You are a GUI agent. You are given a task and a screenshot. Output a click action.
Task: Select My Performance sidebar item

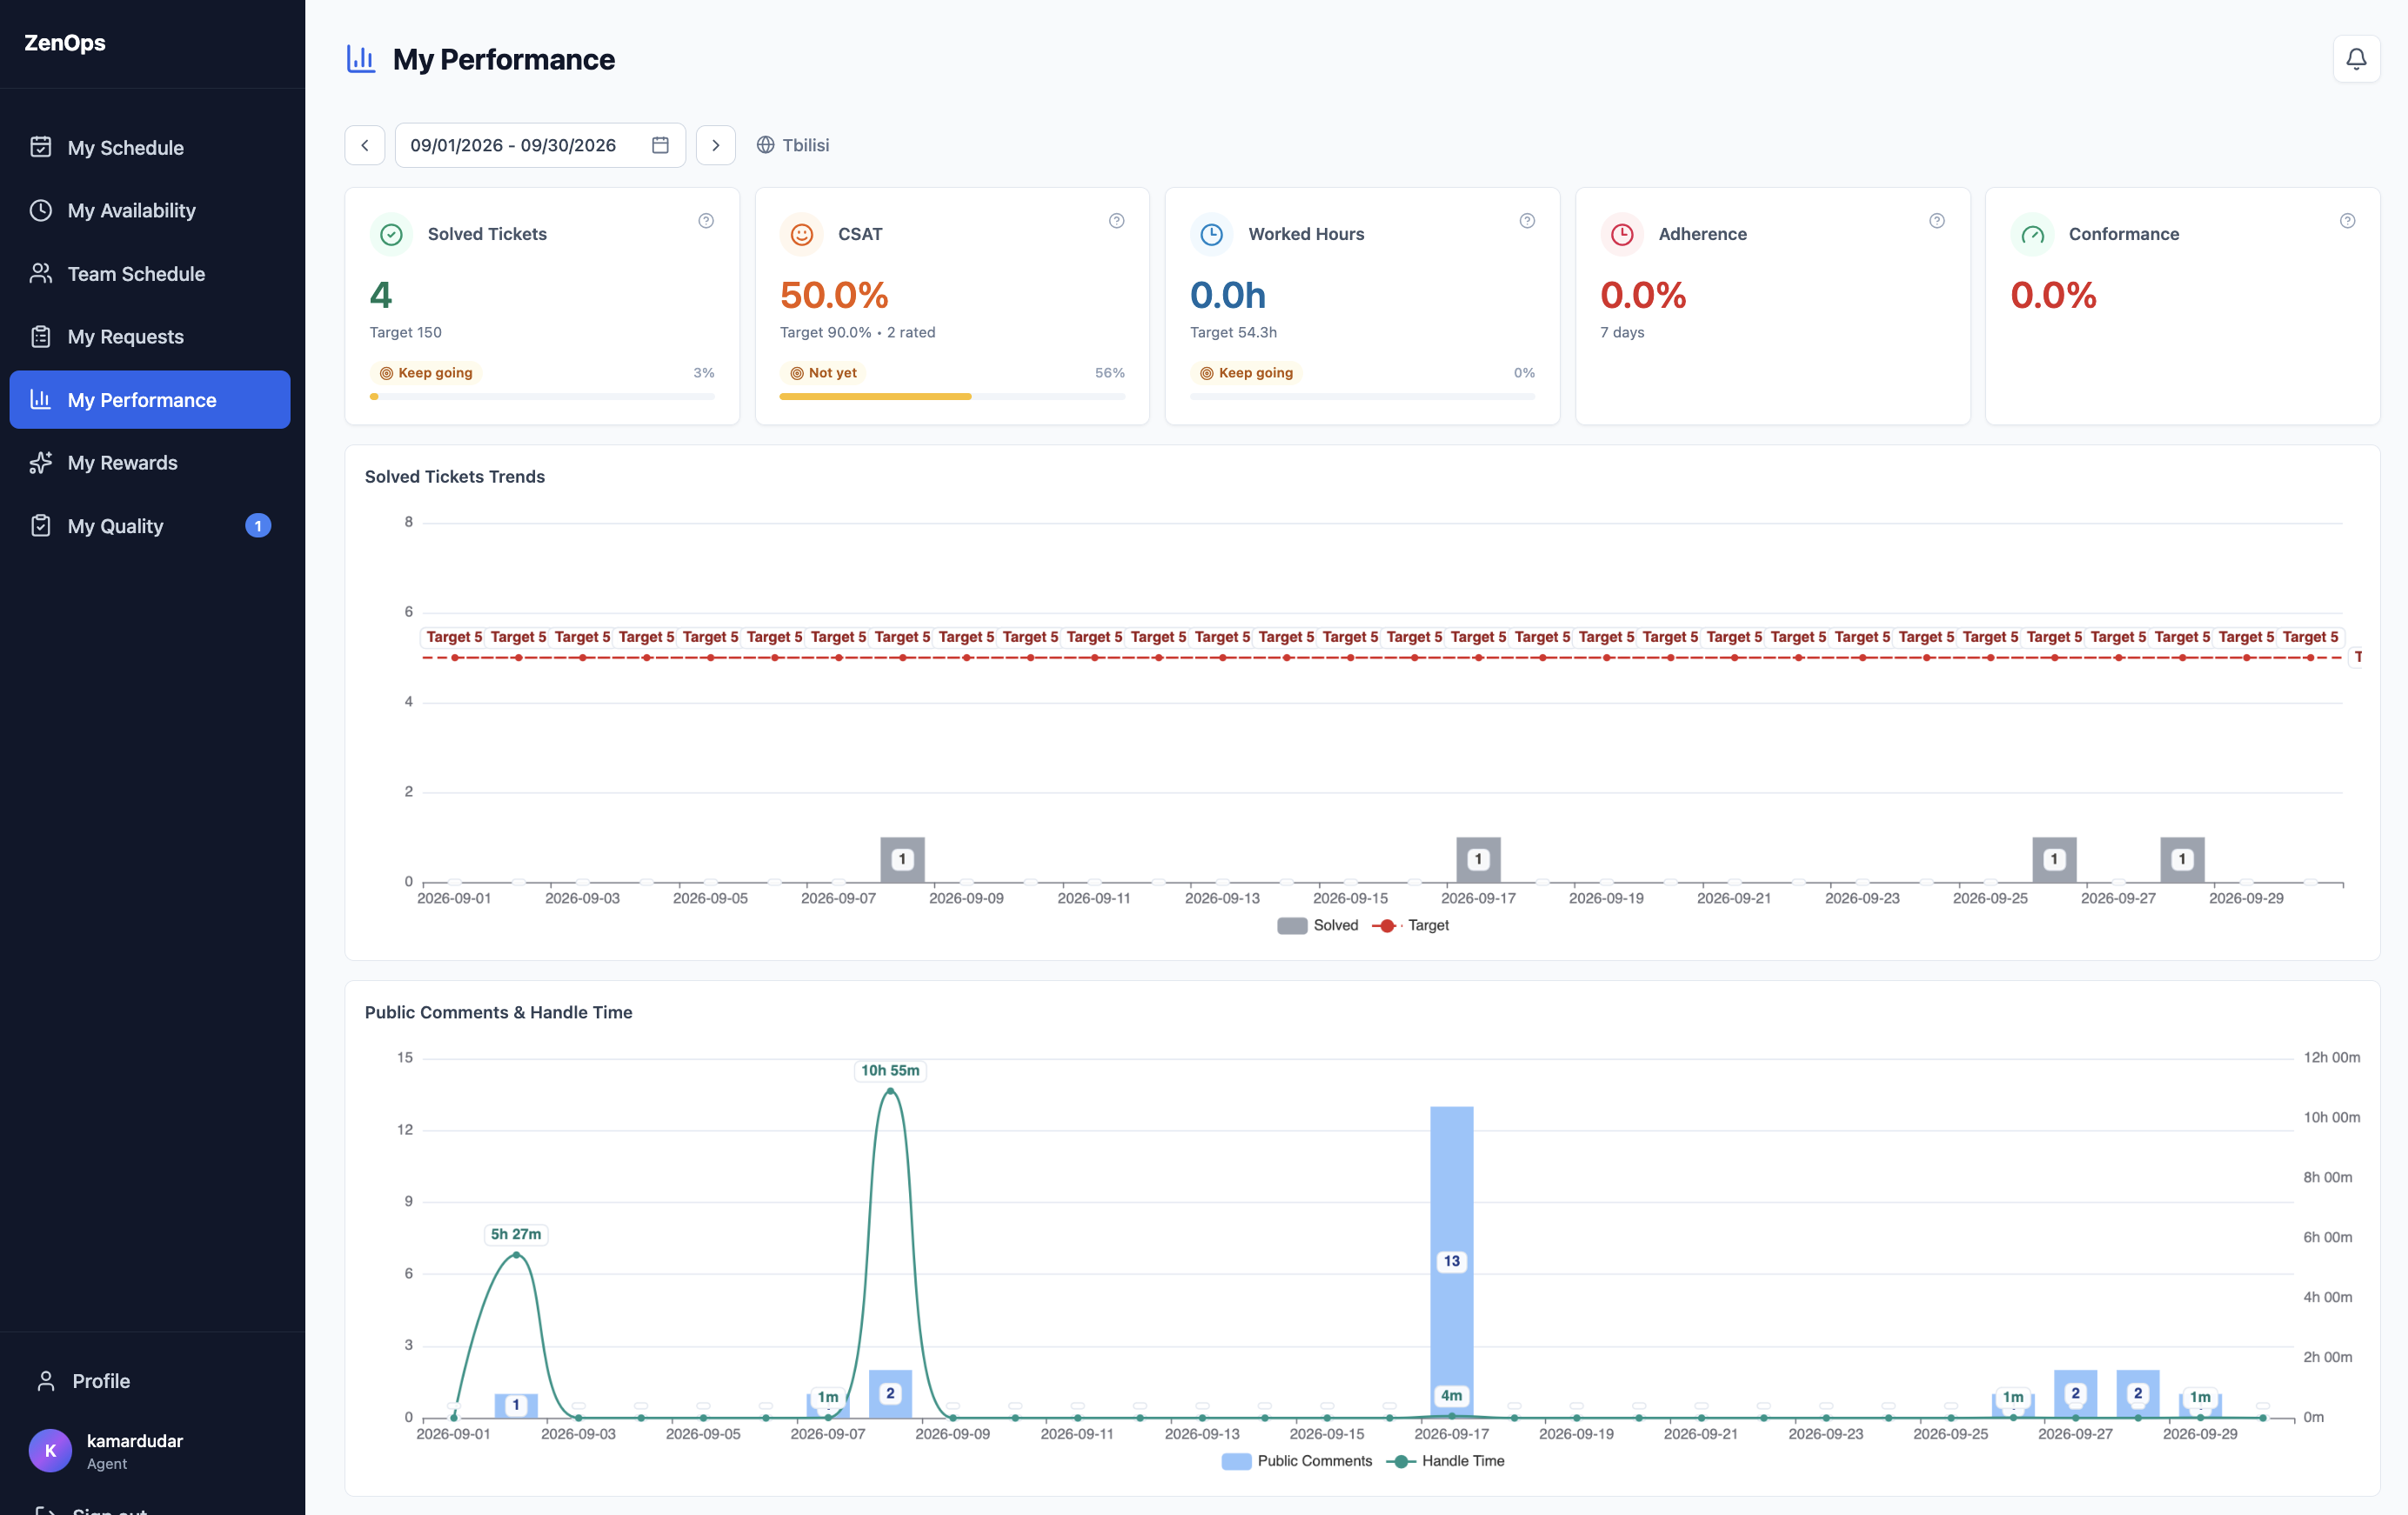pos(150,400)
